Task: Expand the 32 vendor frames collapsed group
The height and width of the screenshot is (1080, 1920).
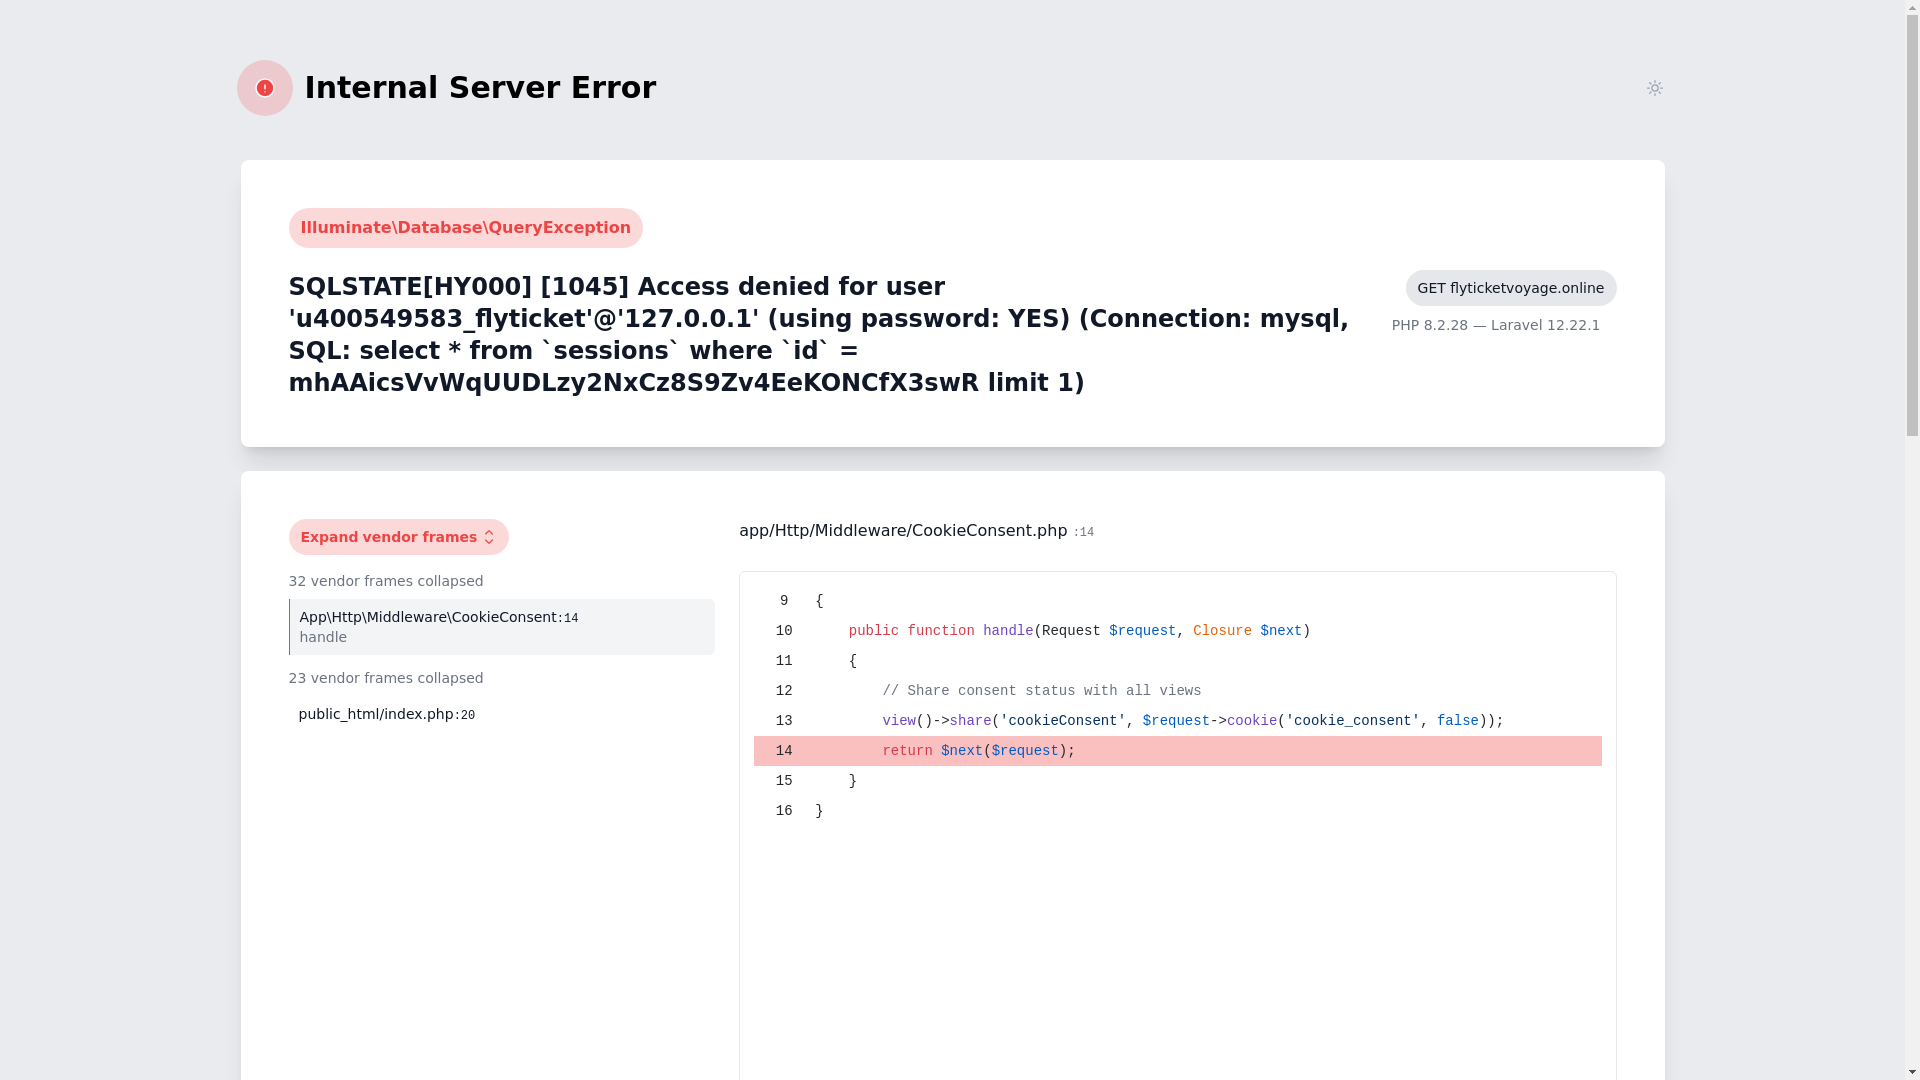Action: pyautogui.click(x=385, y=581)
